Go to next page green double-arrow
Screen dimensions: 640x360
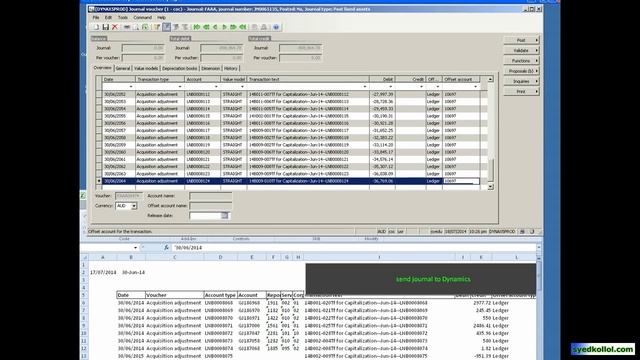(233, 27)
